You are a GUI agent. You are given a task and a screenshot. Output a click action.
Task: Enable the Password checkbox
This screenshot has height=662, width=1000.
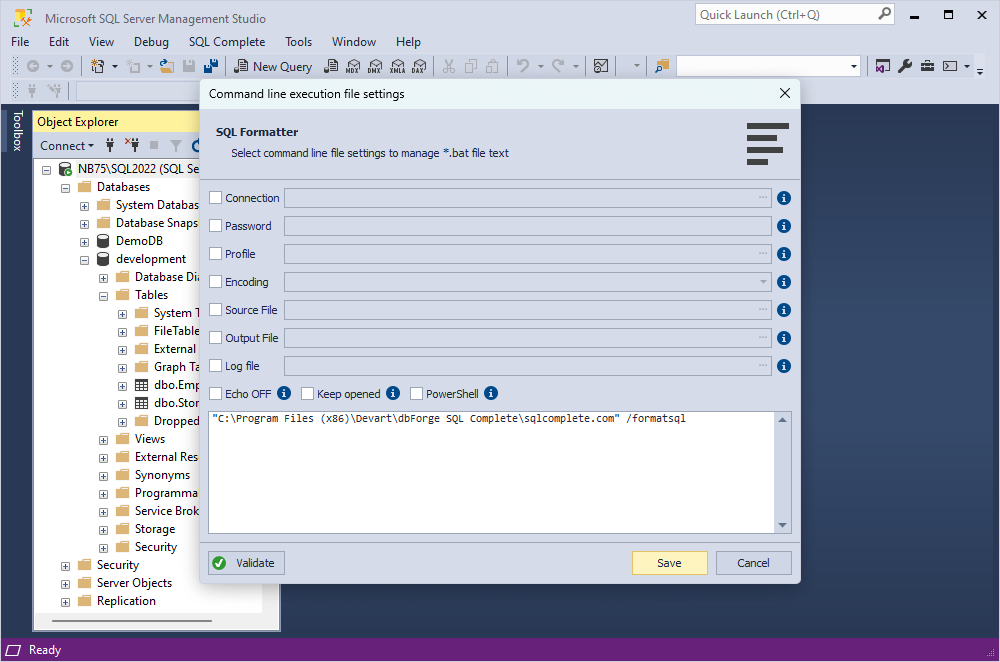(216, 226)
